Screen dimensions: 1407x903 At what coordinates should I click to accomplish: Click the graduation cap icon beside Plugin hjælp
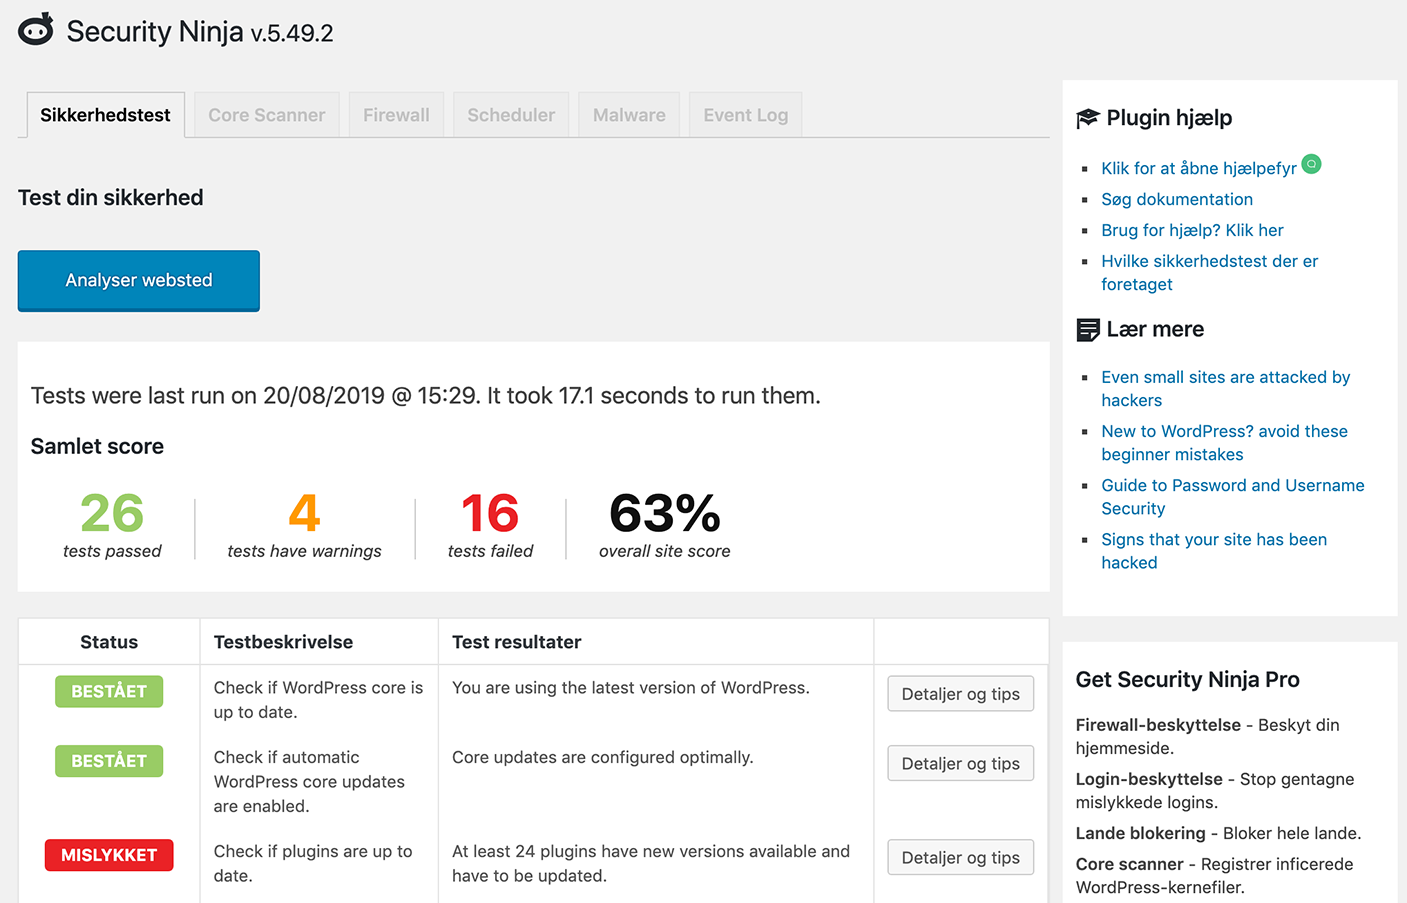(1087, 117)
